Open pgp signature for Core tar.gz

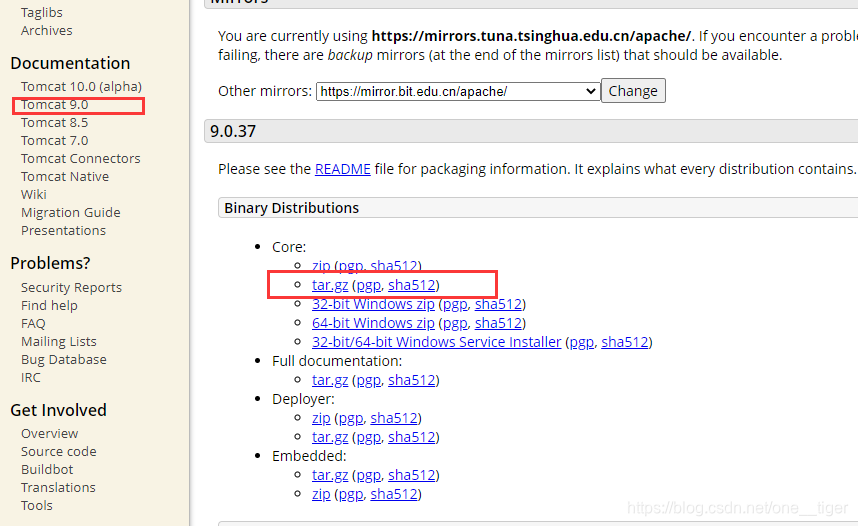tap(368, 285)
